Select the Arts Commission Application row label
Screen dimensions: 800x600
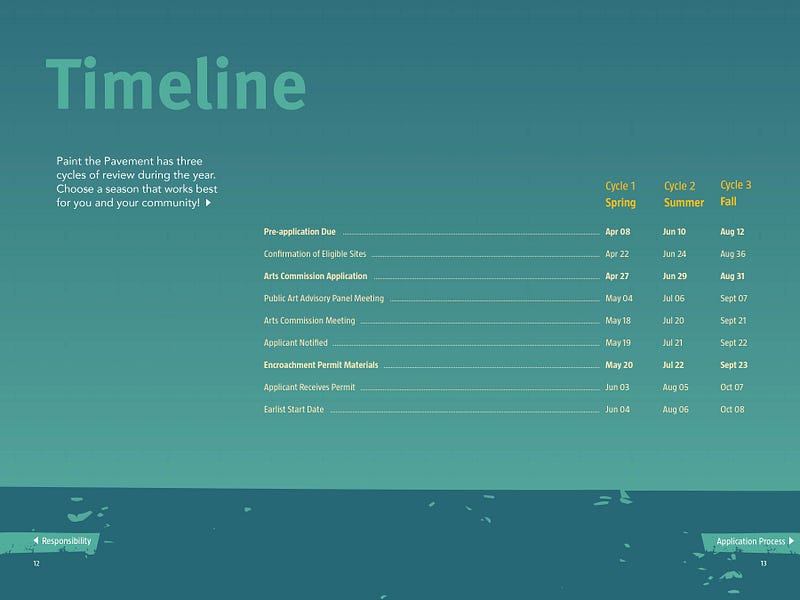coord(315,276)
